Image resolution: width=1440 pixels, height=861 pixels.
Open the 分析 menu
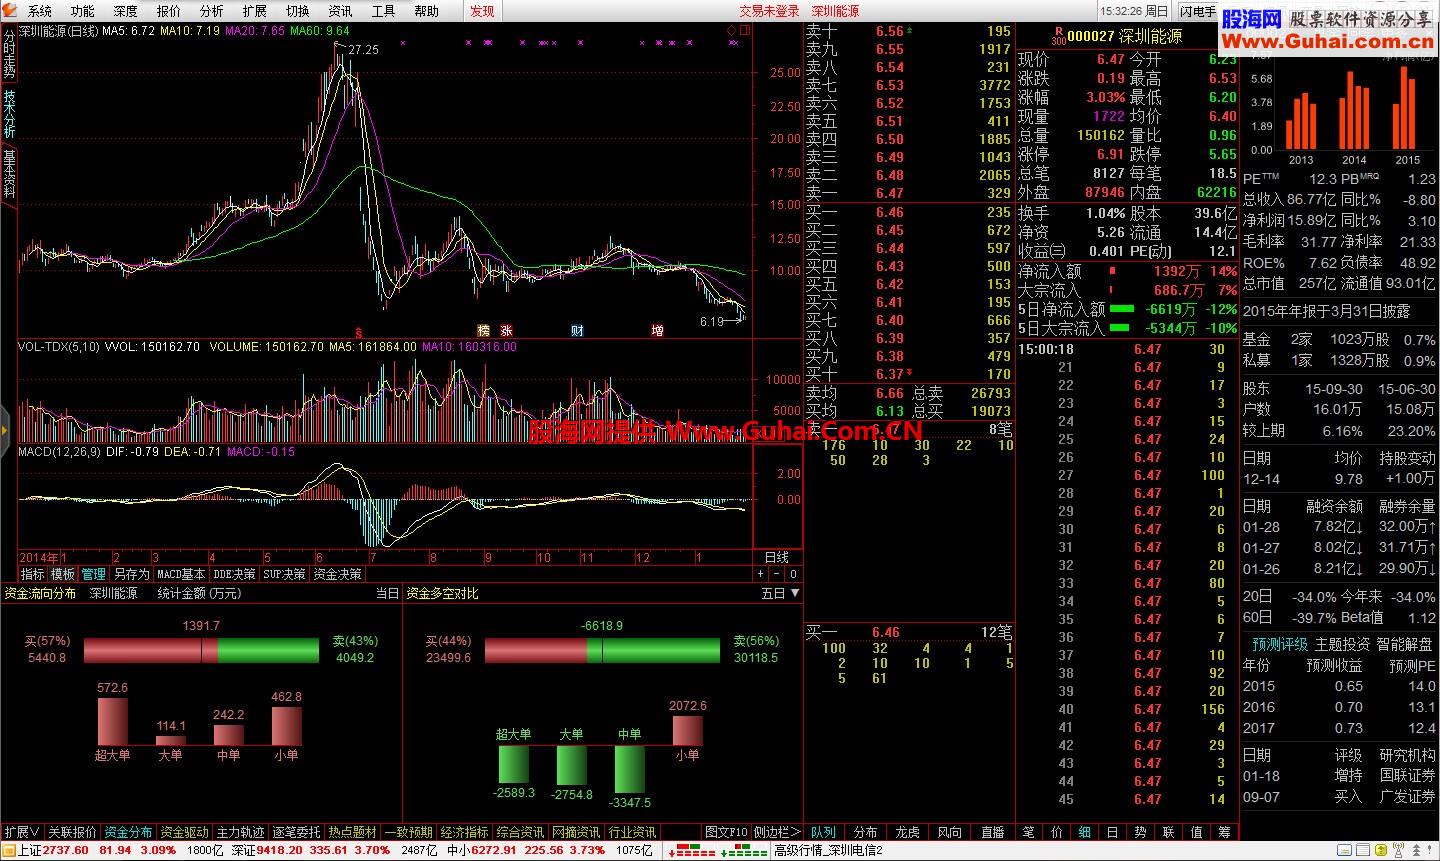click(211, 11)
